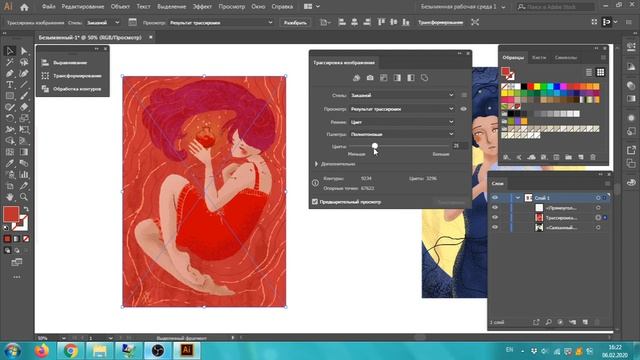Select the Eraser tool
640x360 pixels.
click(x=24, y=107)
